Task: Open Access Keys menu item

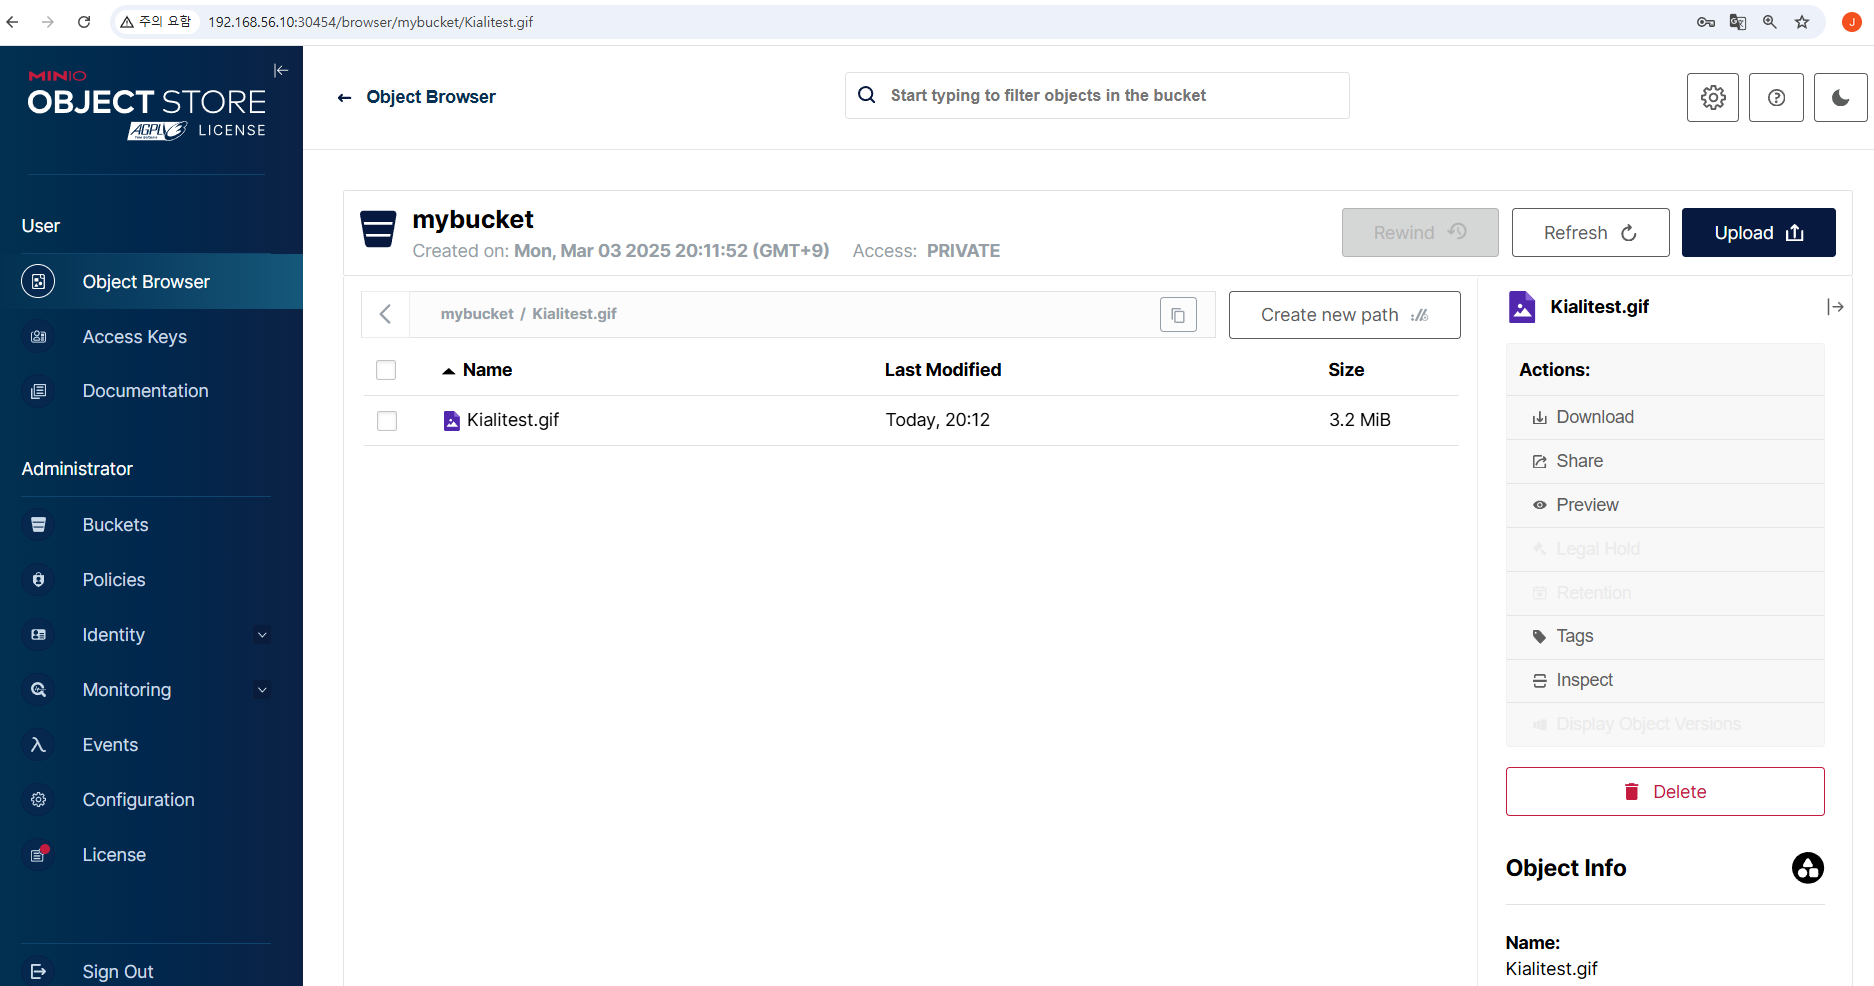Action: pyautogui.click(x=151, y=337)
